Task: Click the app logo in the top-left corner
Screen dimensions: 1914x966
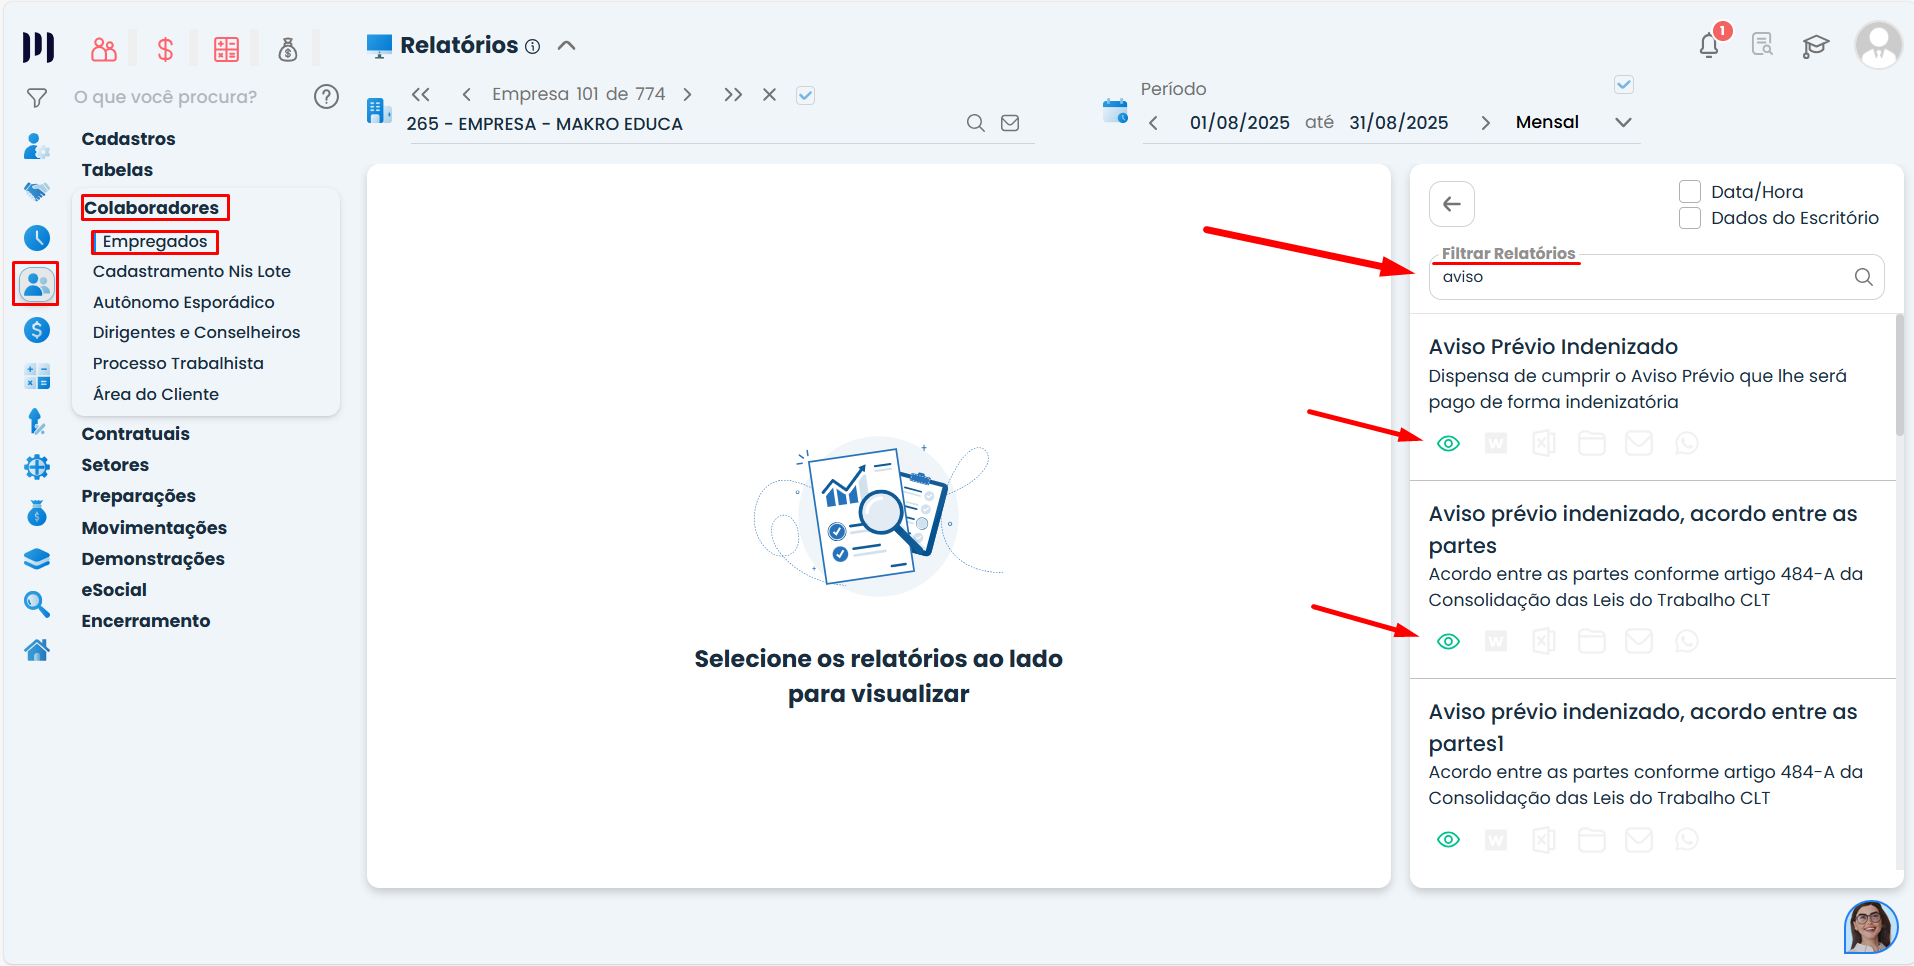Action: click(x=38, y=47)
